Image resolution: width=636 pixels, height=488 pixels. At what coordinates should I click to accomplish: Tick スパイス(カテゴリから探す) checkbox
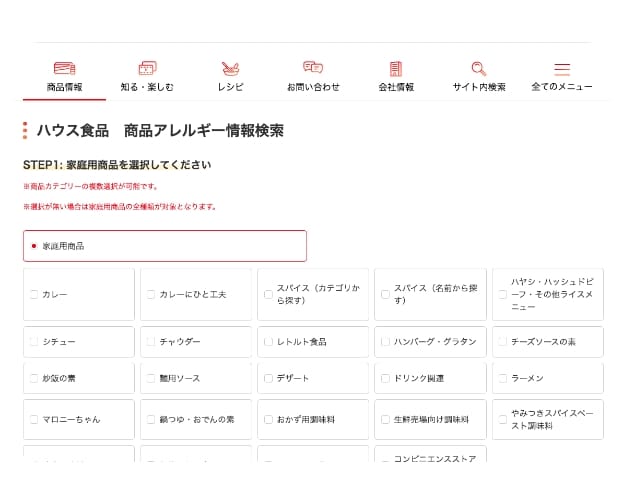click(268, 294)
